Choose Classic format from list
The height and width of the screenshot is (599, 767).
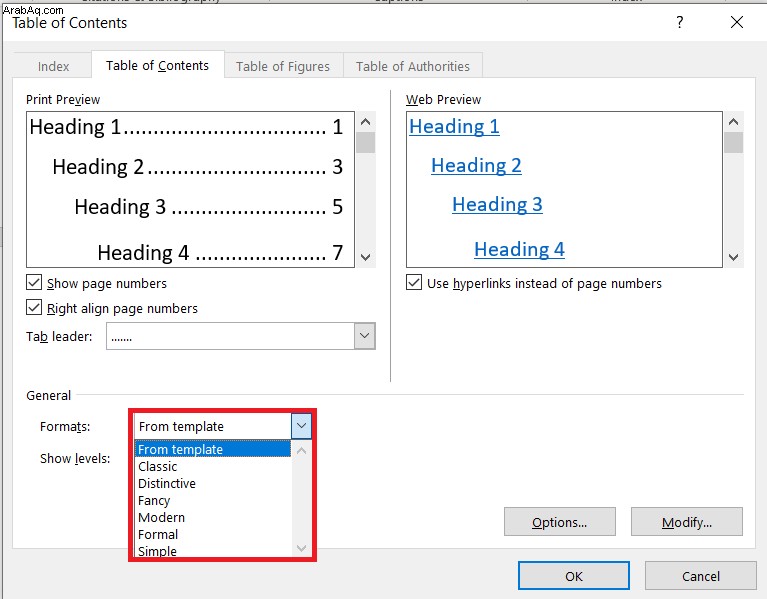click(213, 466)
